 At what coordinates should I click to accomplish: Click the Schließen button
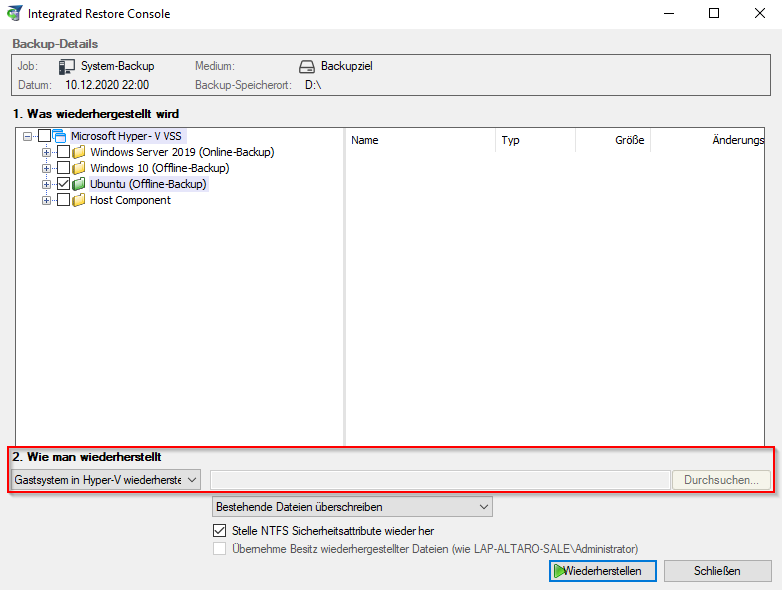(x=717, y=571)
